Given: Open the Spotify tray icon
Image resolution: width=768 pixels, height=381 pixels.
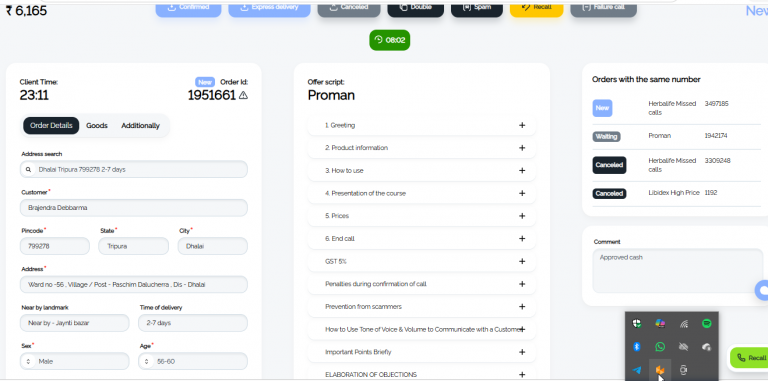Looking at the screenshot, I should 706,323.
